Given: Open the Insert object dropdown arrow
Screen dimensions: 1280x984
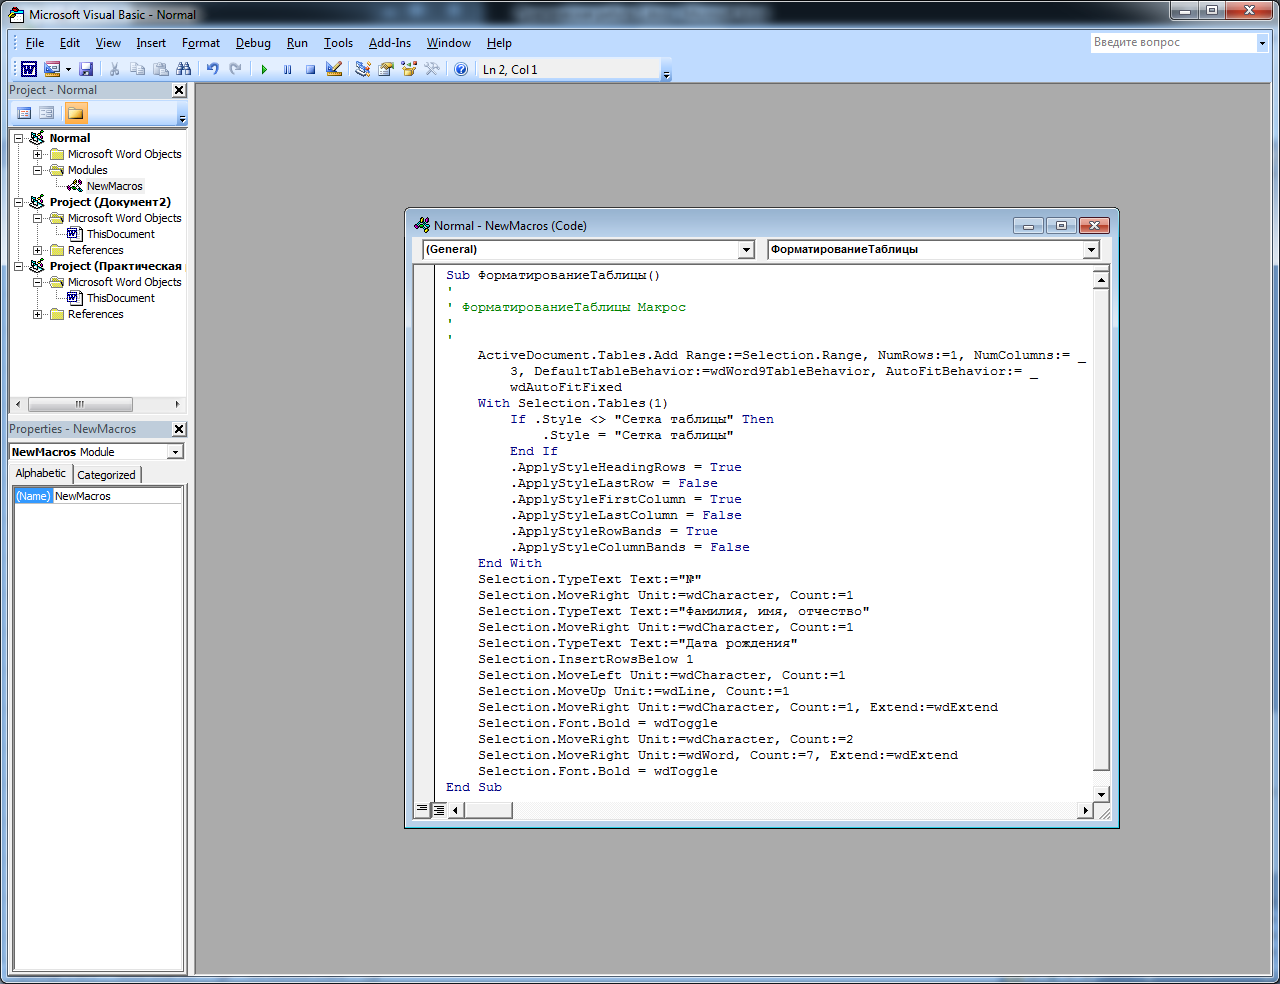Looking at the screenshot, I should point(68,69).
